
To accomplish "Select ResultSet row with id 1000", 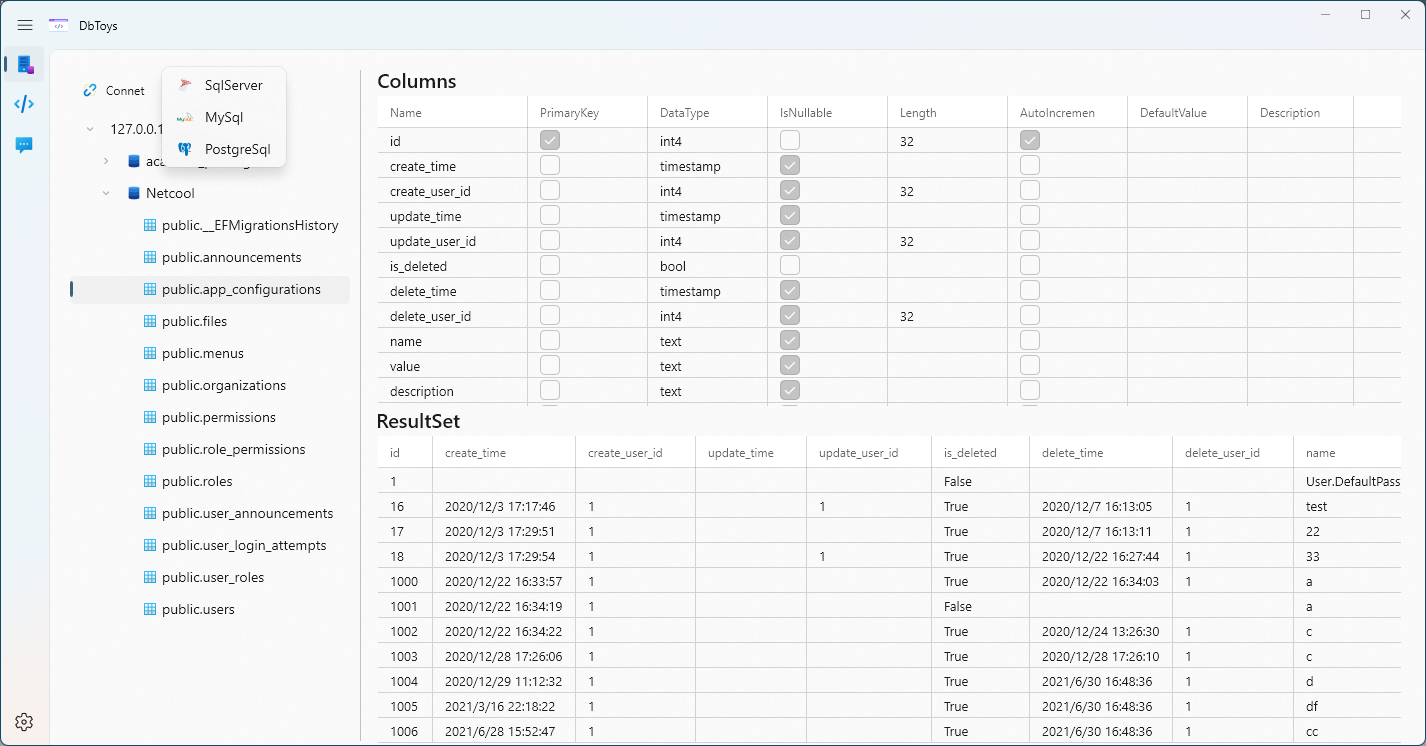I will coord(889,581).
